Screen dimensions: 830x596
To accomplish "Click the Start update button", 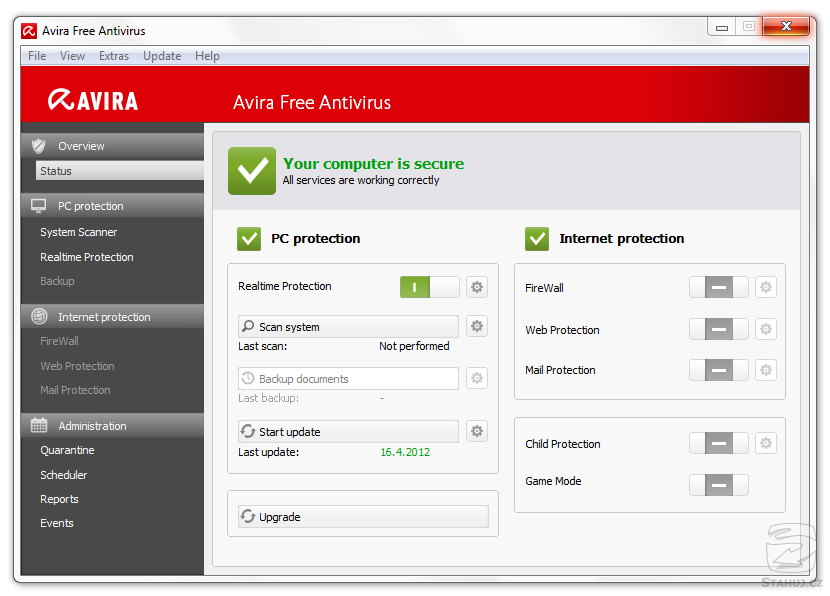I will [x=348, y=431].
